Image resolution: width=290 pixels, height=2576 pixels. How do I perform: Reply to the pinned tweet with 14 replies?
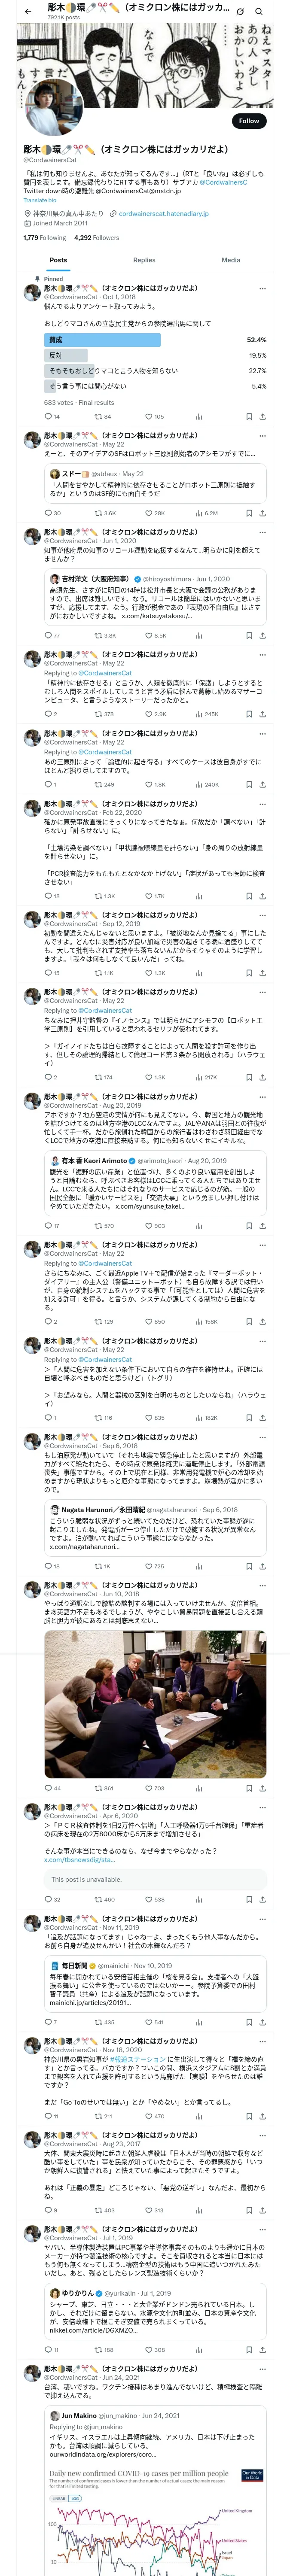pyautogui.click(x=52, y=416)
